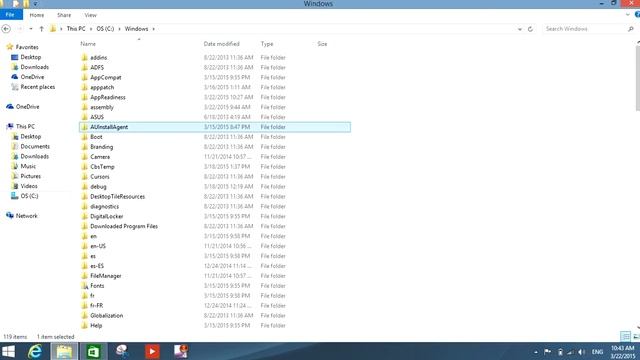Select This PC in navigation pane
640x360 pixels.
(x=25, y=127)
